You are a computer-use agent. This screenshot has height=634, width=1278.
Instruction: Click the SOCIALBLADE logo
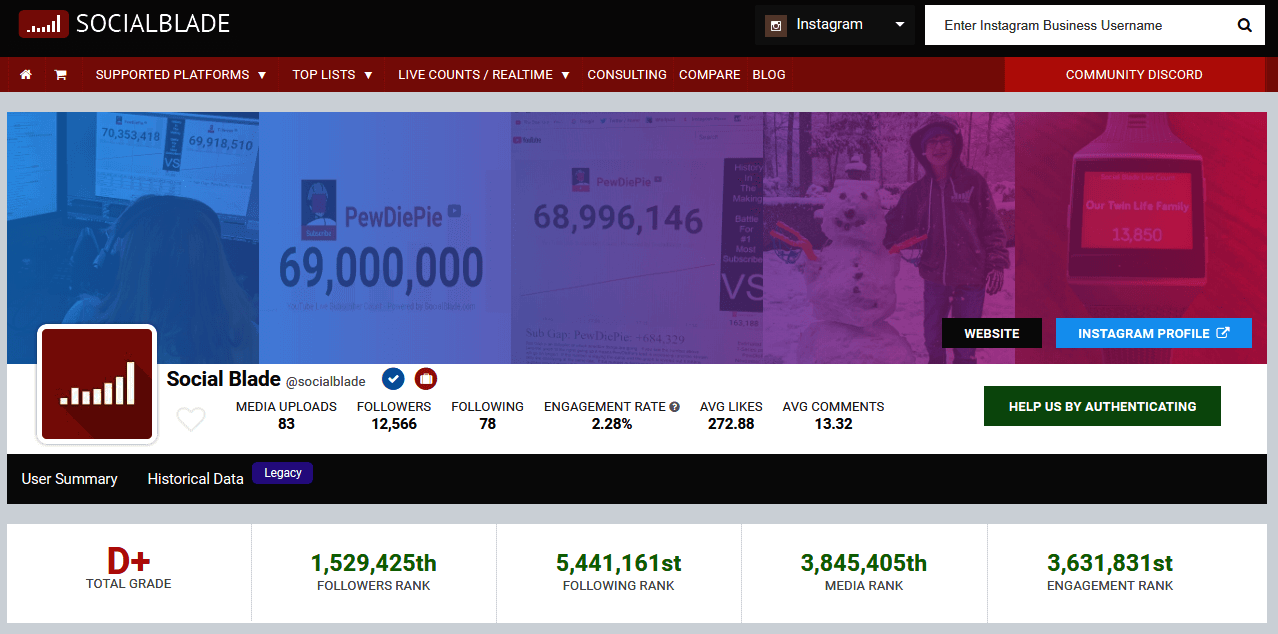[x=124, y=23]
